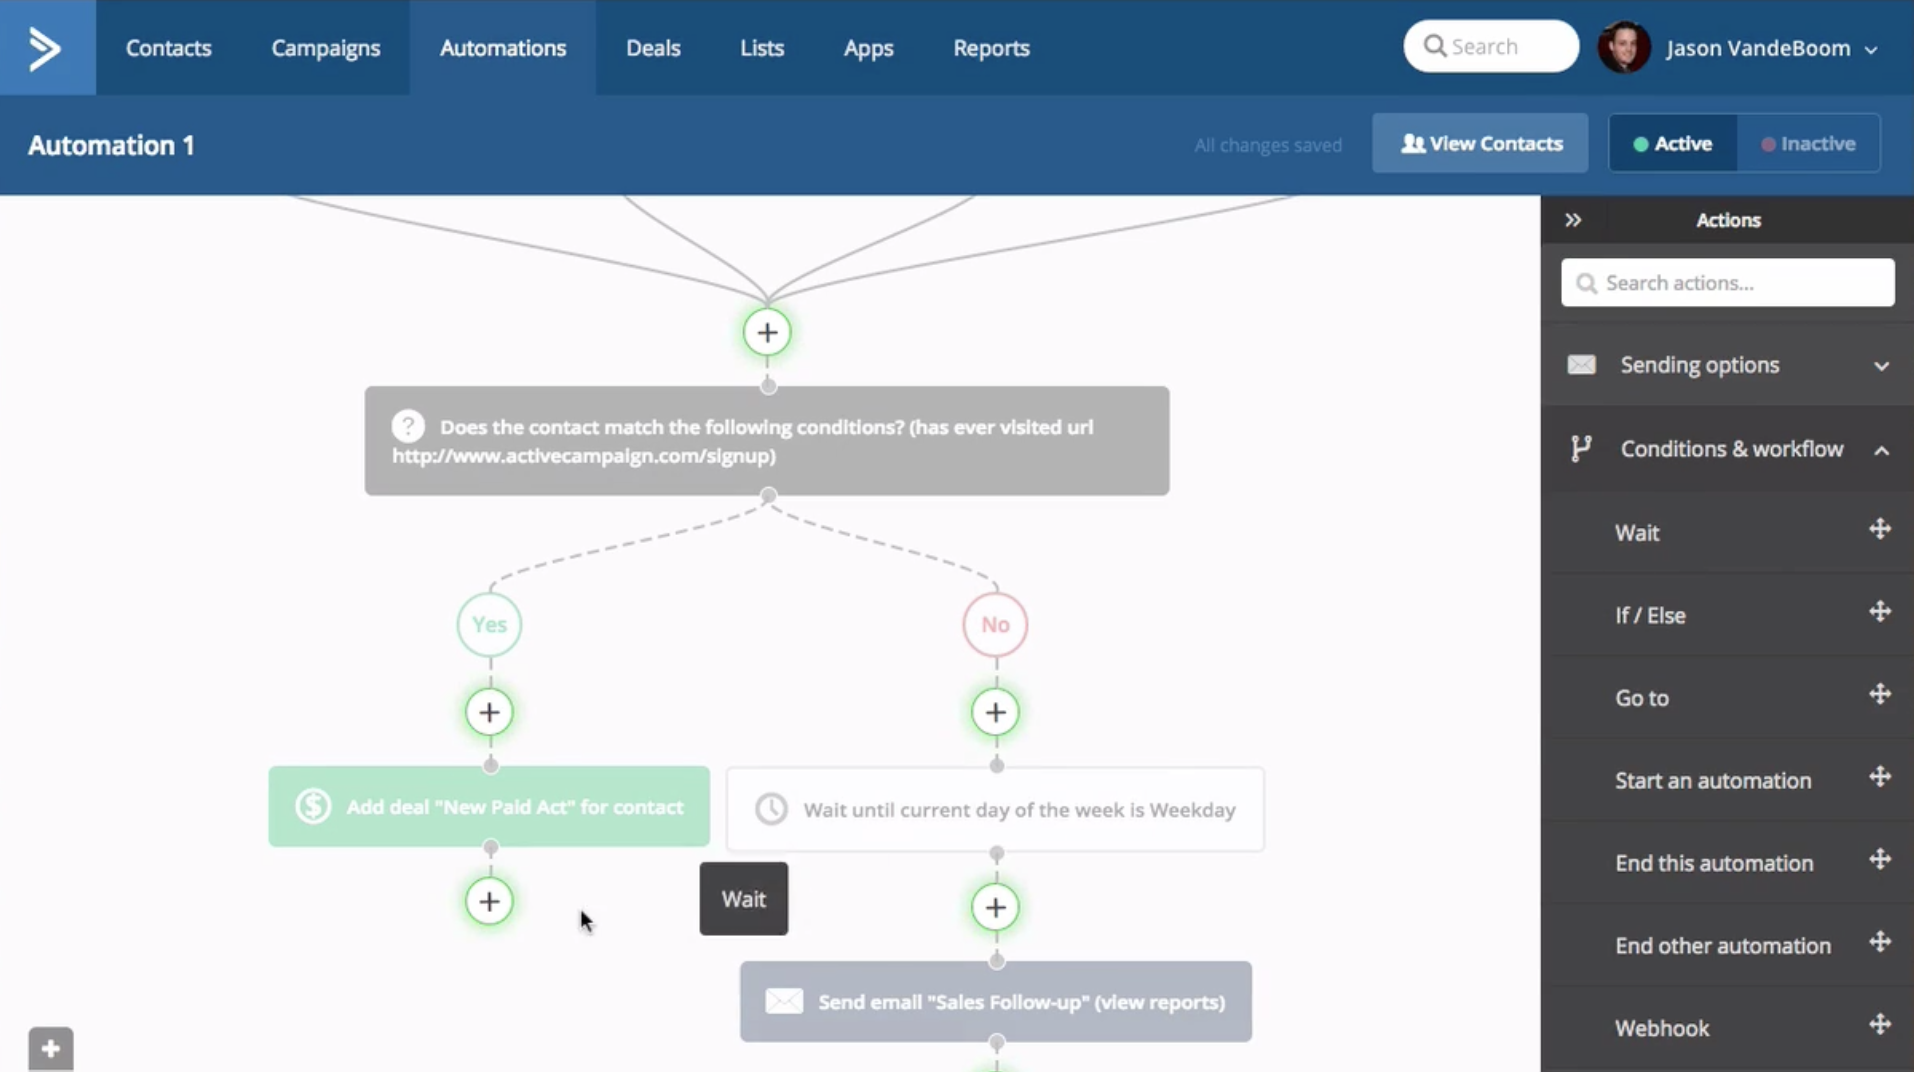Click inside the Search actions field
Image resolution: width=1914 pixels, height=1072 pixels.
coord(1728,282)
